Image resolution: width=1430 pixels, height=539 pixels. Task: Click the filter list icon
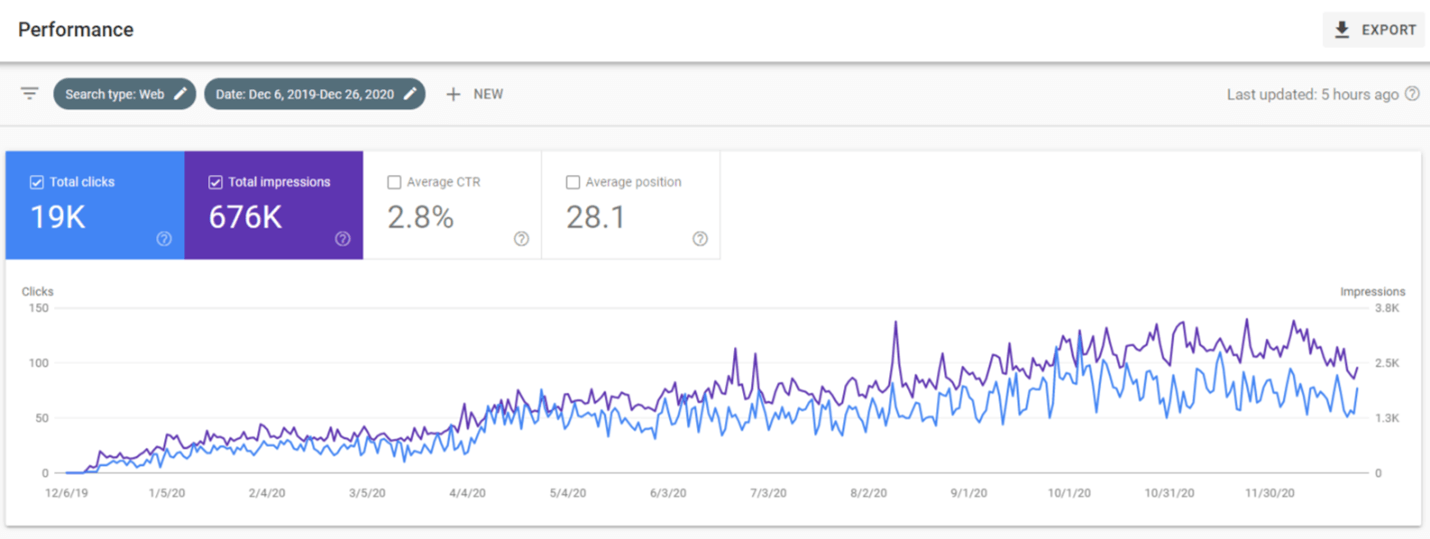pos(30,94)
